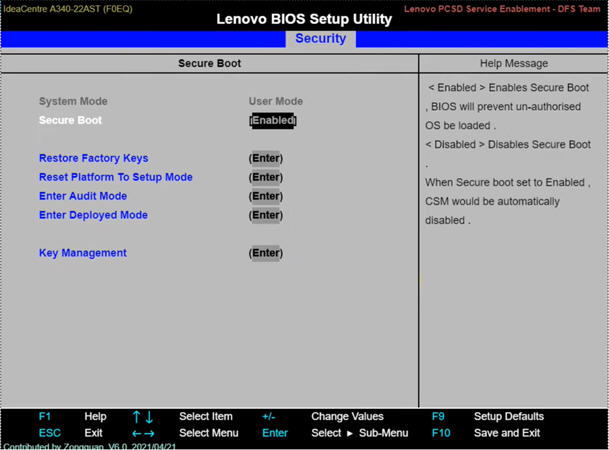Screen dimensions: 609x450
Task: Click the cyan Enter key hint in footer
Action: click(x=275, y=433)
